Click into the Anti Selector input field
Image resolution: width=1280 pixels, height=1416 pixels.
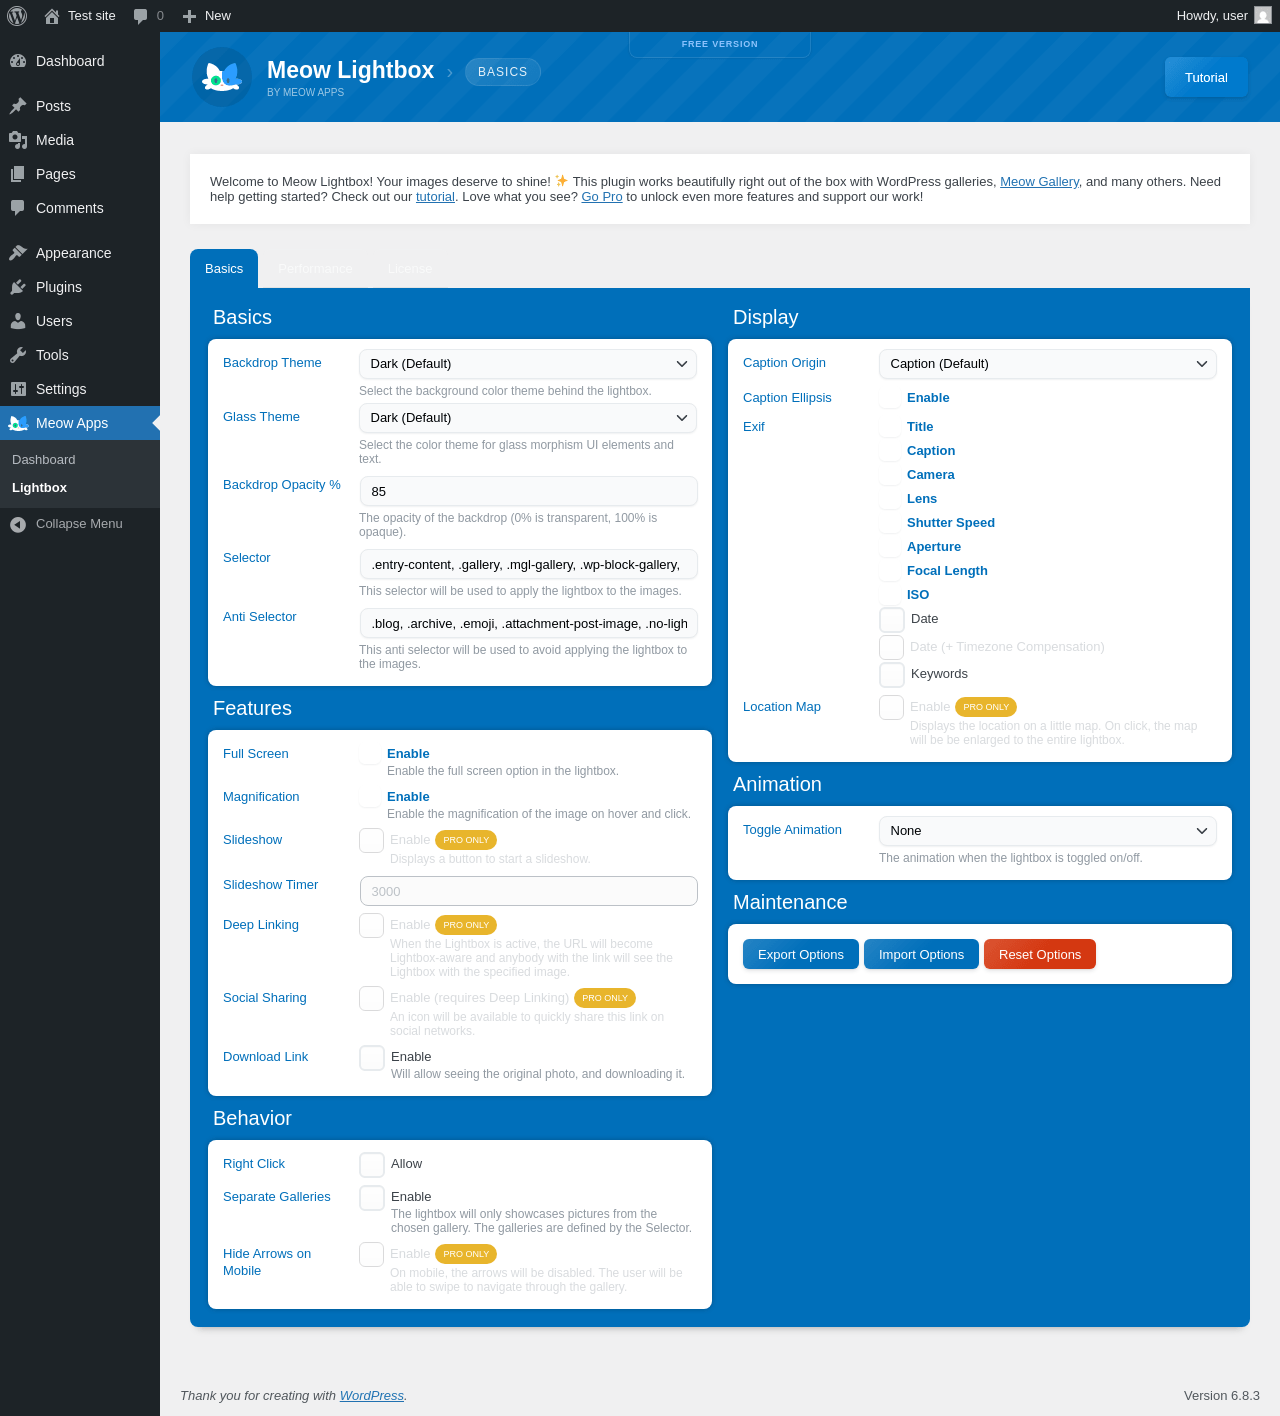[x=529, y=623]
